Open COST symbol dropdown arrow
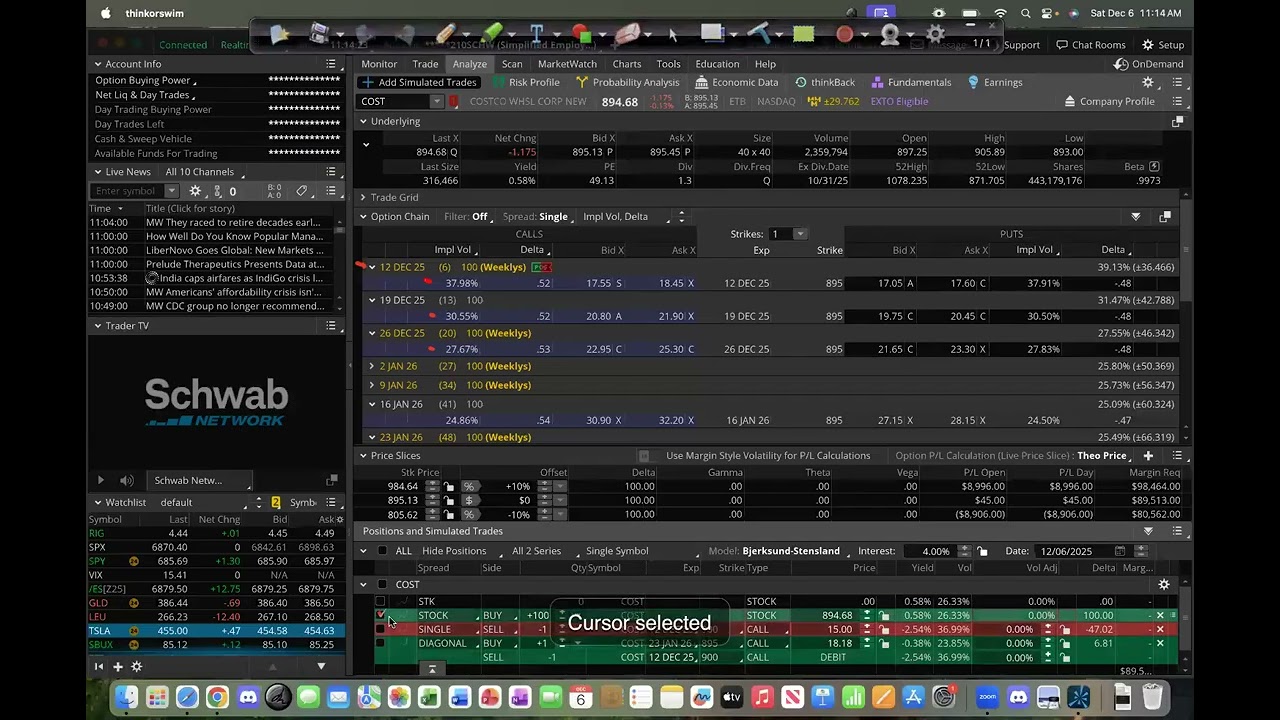The height and width of the screenshot is (720, 1280). [436, 102]
